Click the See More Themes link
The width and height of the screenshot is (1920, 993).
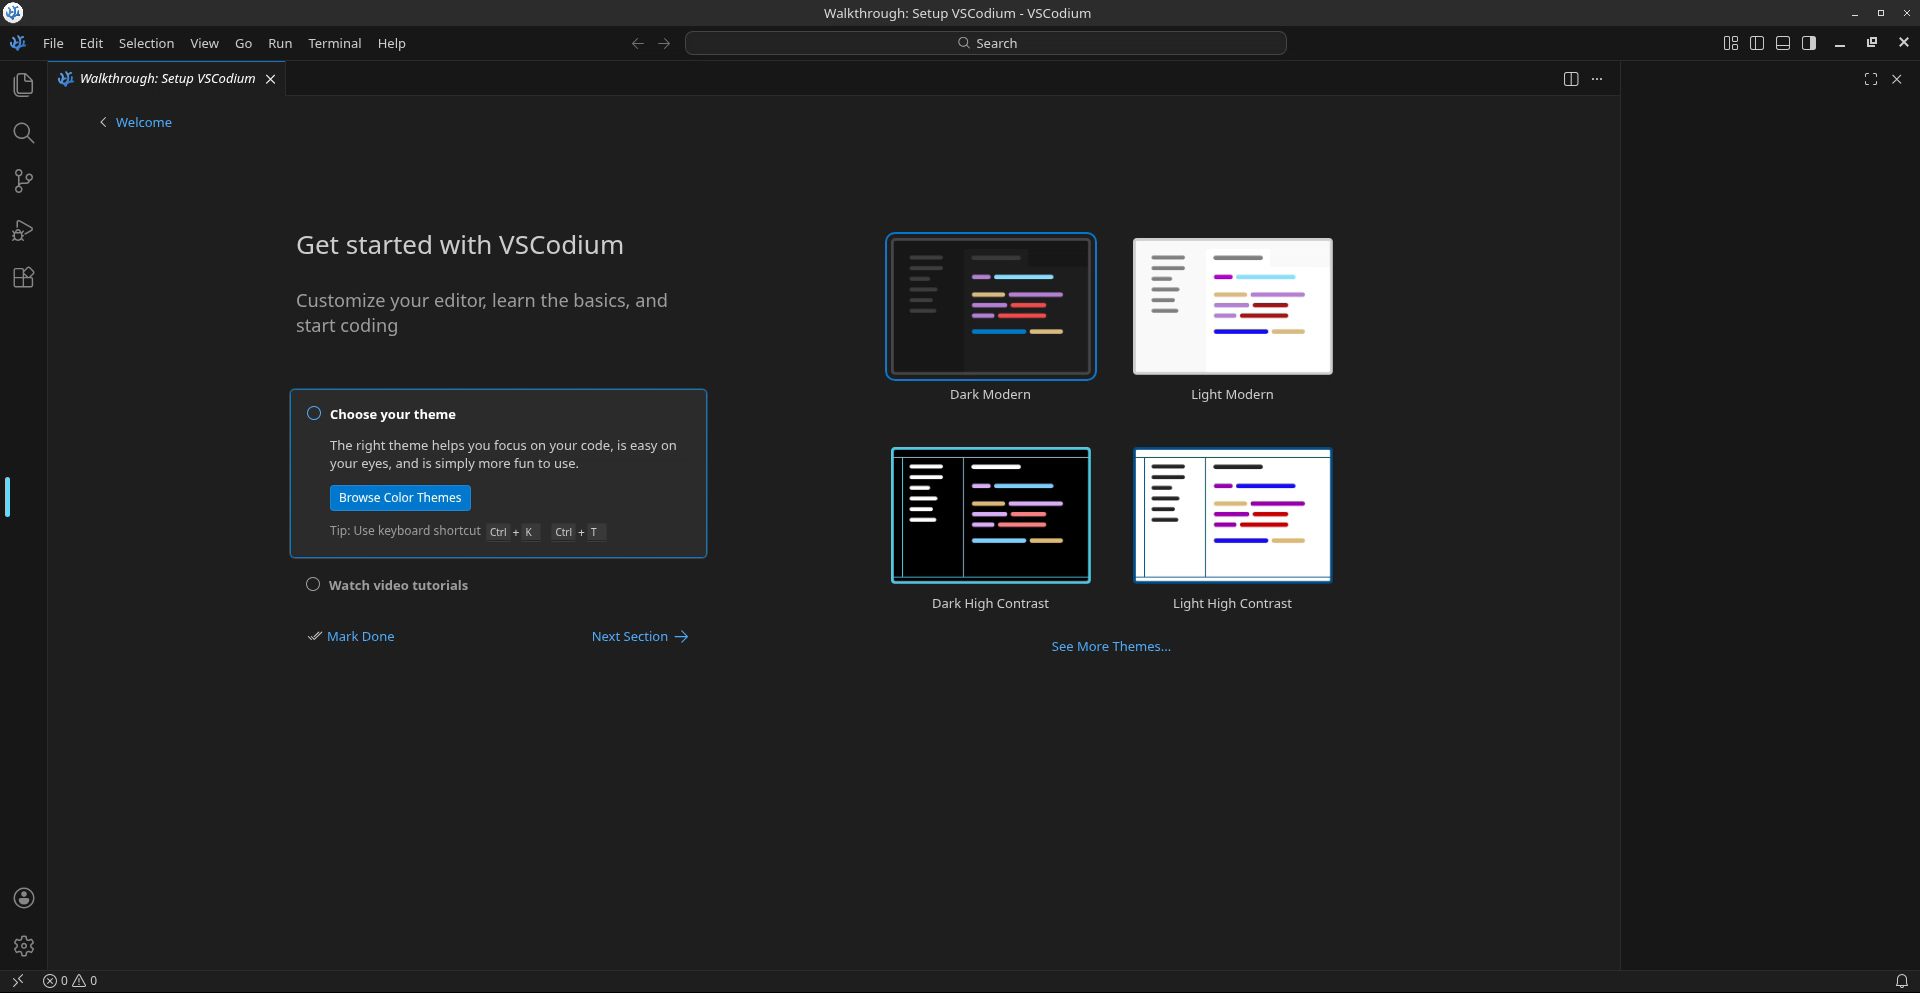click(1110, 647)
